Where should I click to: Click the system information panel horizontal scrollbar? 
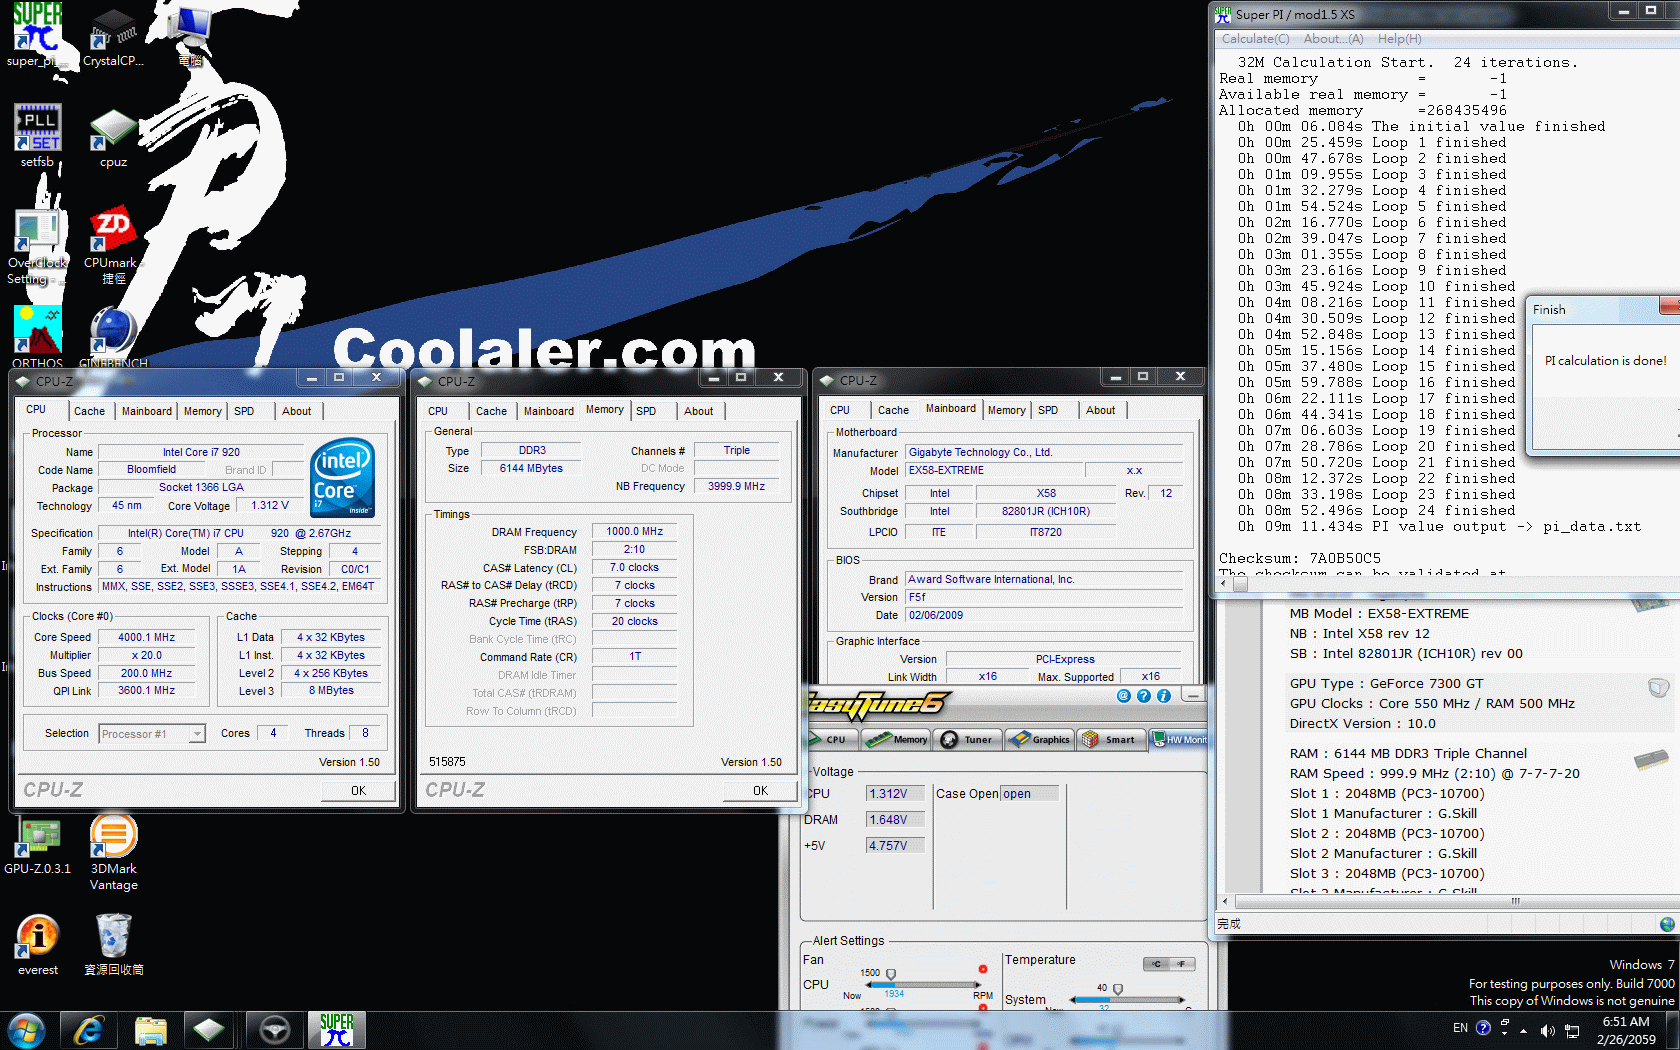[x=1447, y=901]
